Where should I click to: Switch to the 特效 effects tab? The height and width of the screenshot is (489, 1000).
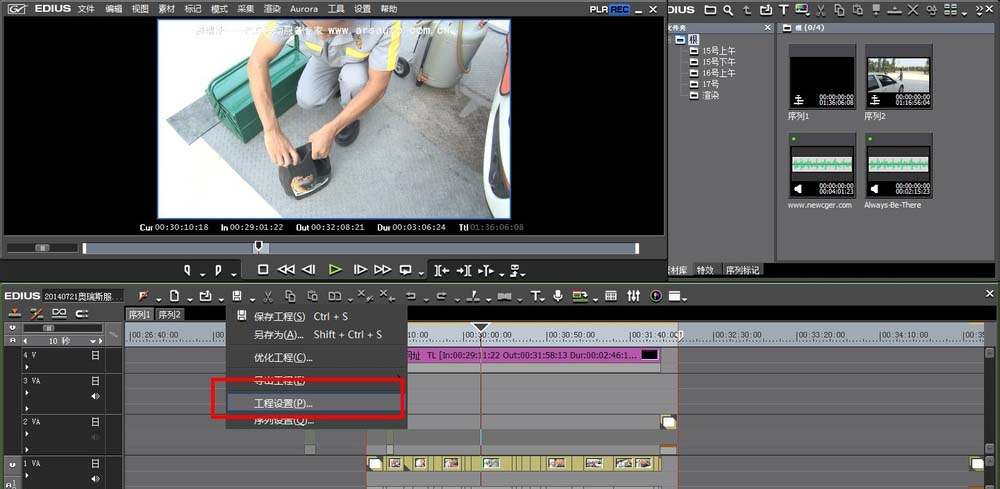pyautogui.click(x=706, y=270)
